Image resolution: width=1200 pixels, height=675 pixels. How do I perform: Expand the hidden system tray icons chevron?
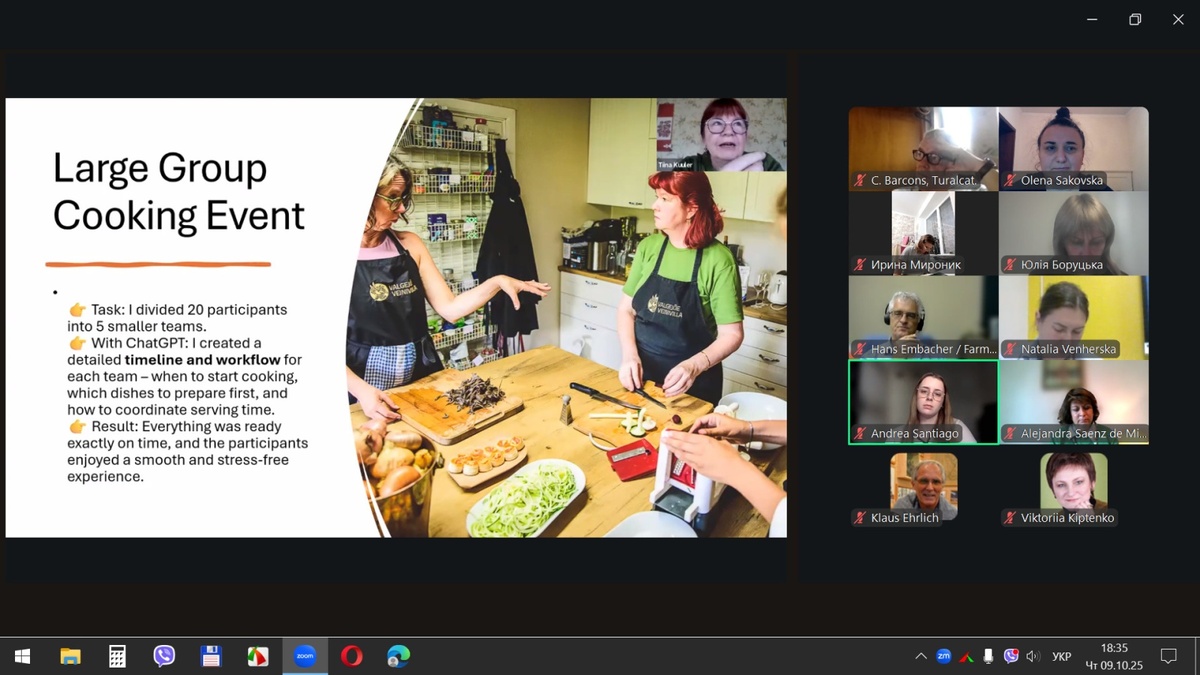920,656
